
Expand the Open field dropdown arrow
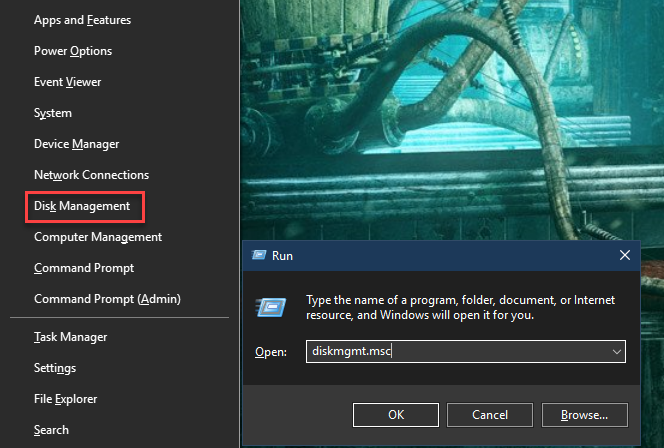point(616,352)
